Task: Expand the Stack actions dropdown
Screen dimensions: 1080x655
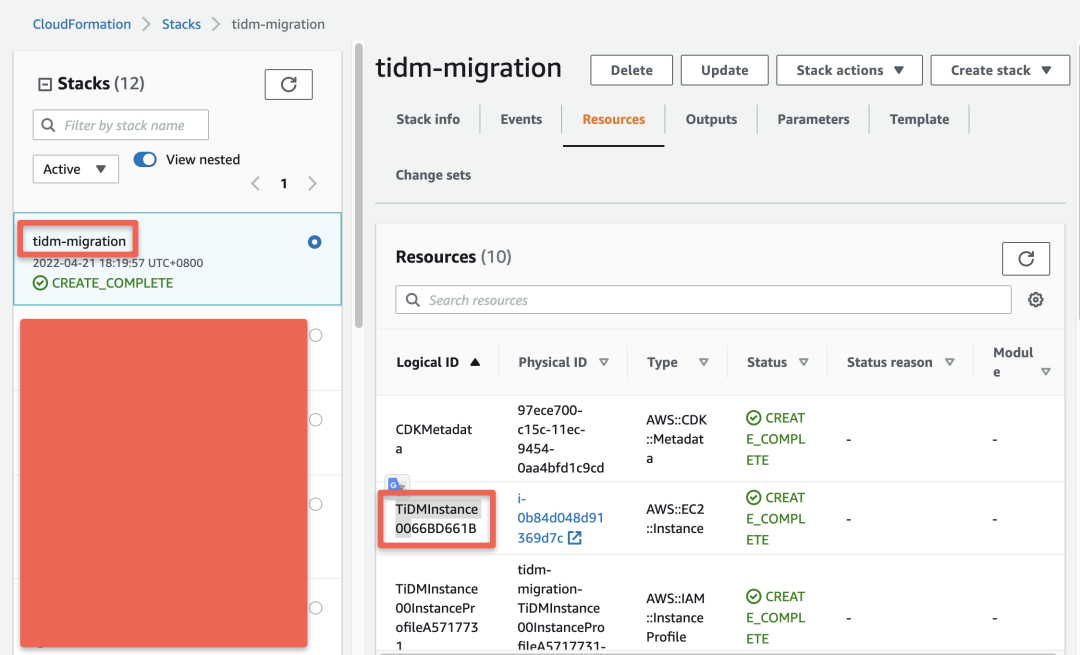Action: (850, 70)
